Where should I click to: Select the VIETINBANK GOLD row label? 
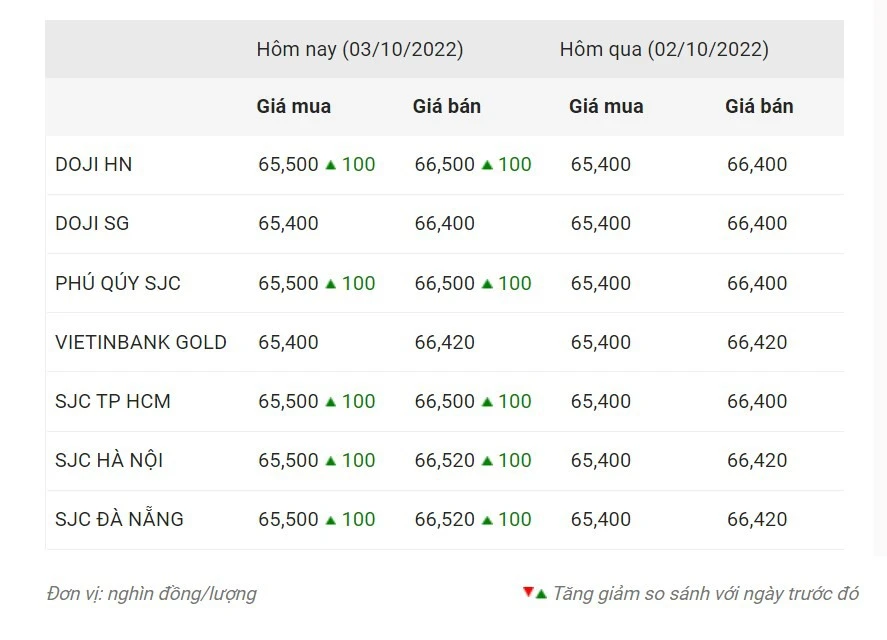[141, 342]
